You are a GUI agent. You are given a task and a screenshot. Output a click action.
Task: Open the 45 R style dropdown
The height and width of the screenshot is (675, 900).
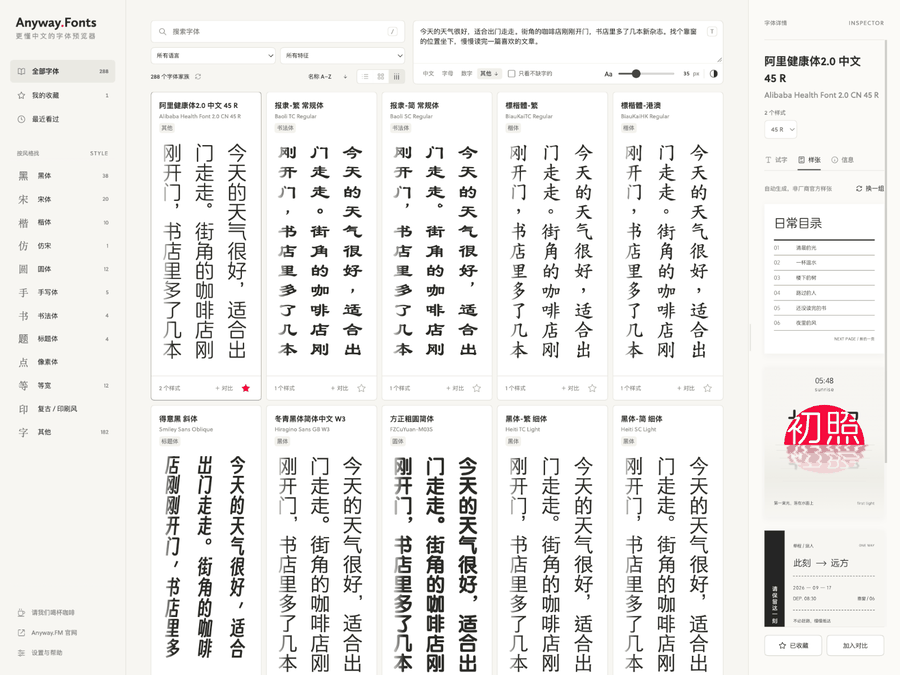click(x=781, y=130)
